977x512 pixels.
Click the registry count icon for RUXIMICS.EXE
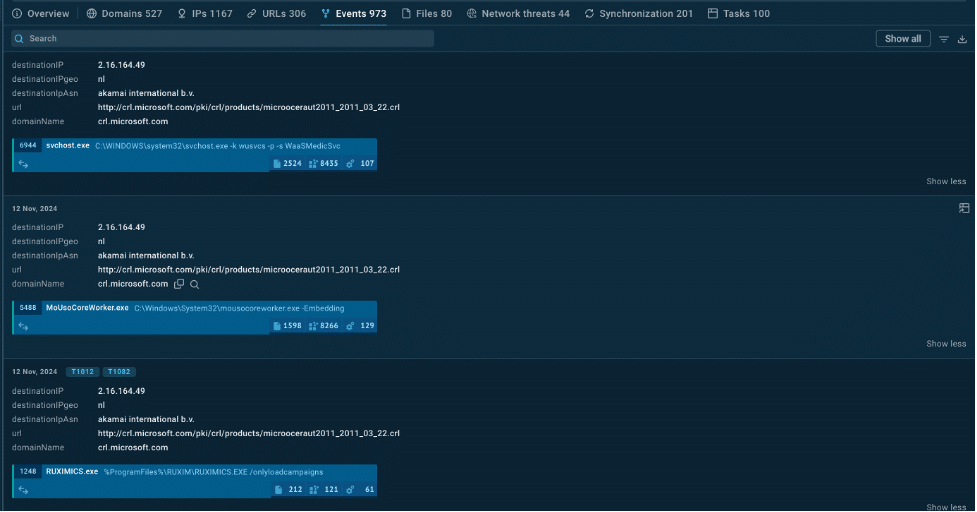point(315,490)
